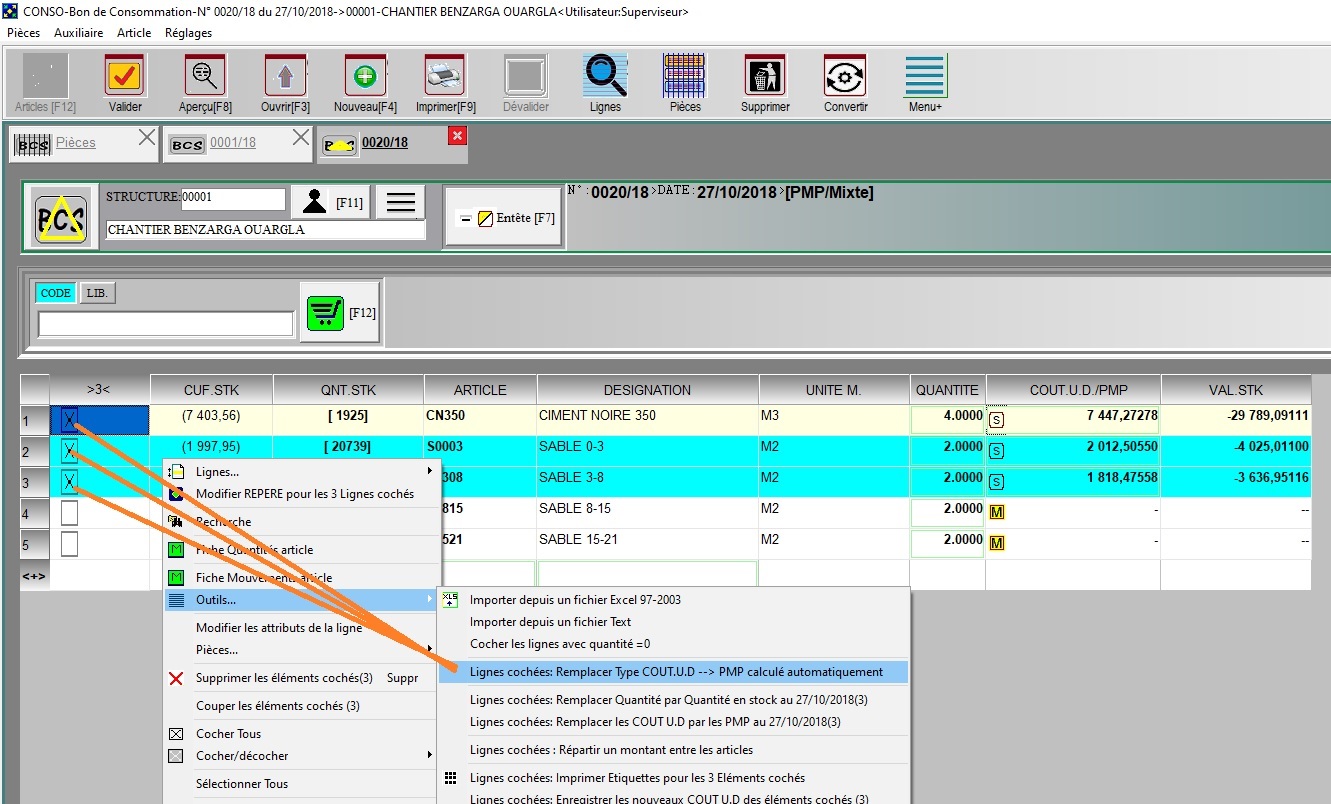The image size is (1331, 804).
Task: Click the Ouvrir[F3] toolbar icon
Action: [285, 76]
